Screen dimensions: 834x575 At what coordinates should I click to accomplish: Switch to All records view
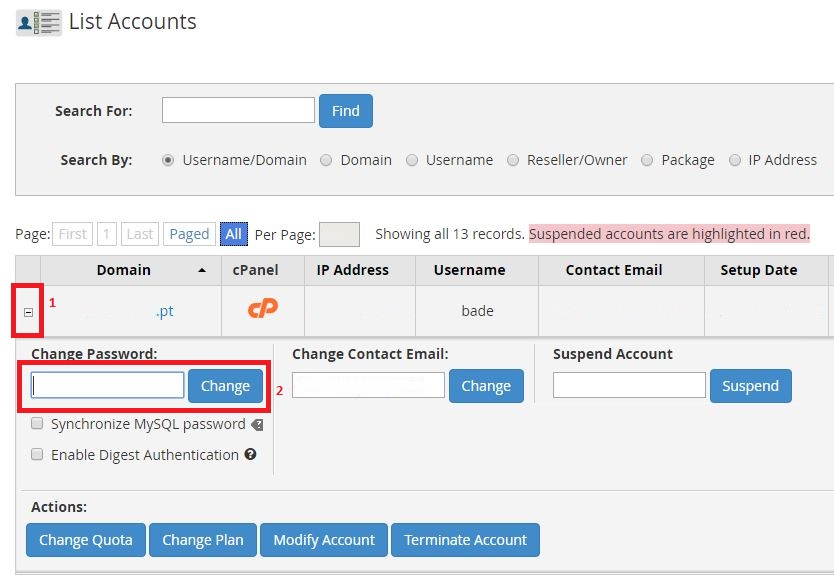pos(233,234)
